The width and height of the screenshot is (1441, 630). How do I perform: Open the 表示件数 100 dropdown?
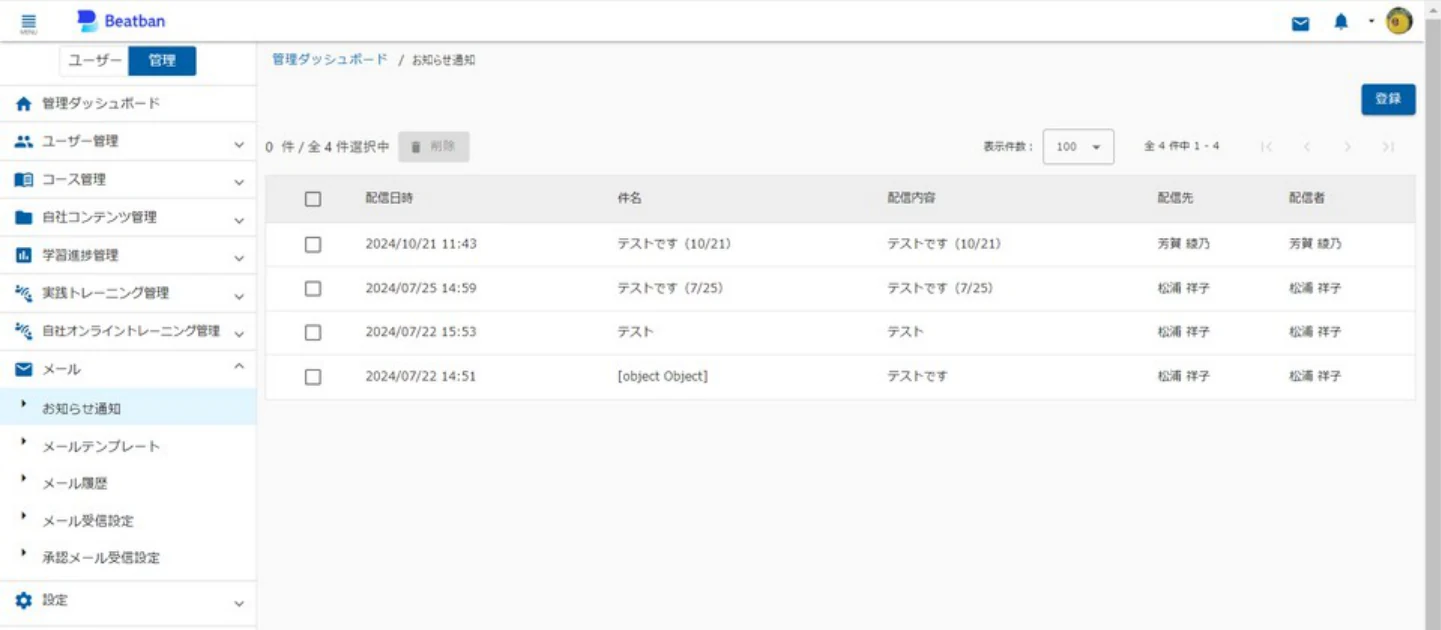pos(1078,147)
